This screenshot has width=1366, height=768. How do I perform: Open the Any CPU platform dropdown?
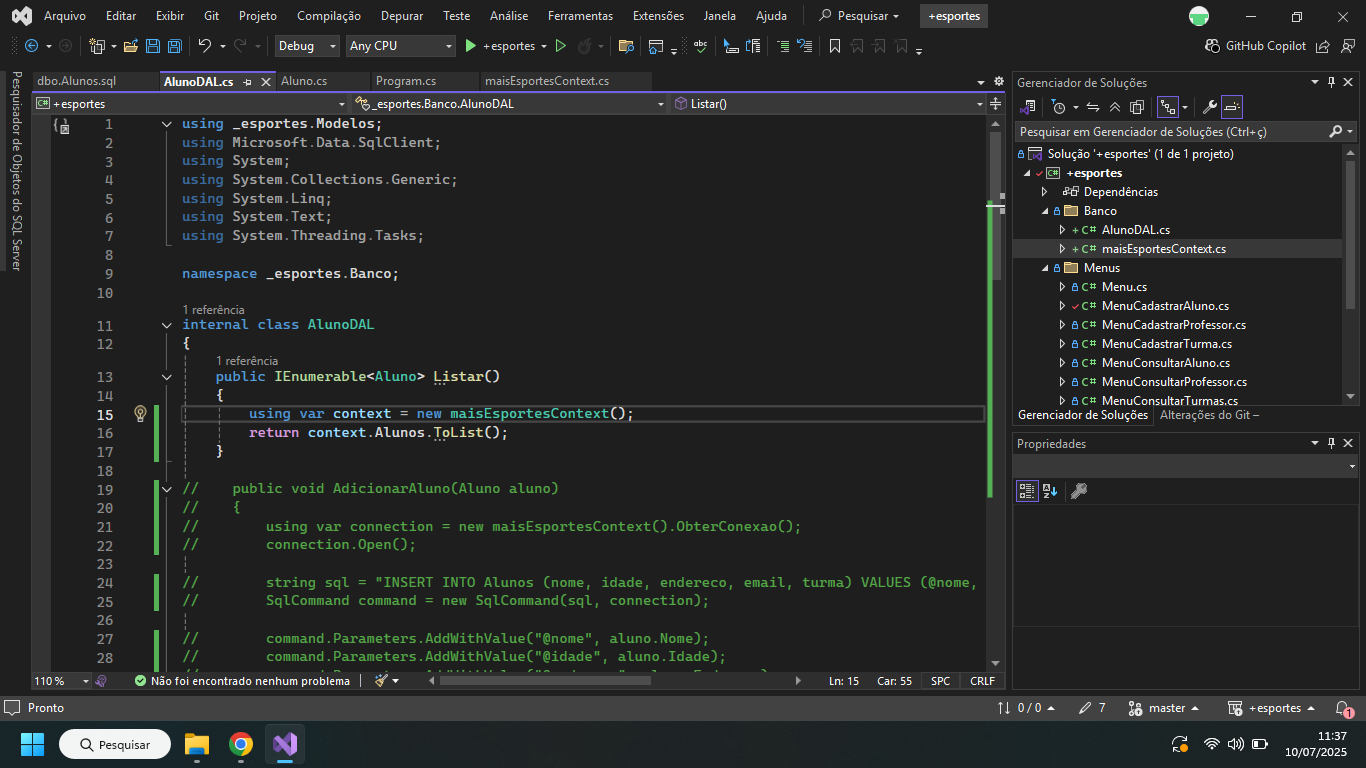[401, 46]
